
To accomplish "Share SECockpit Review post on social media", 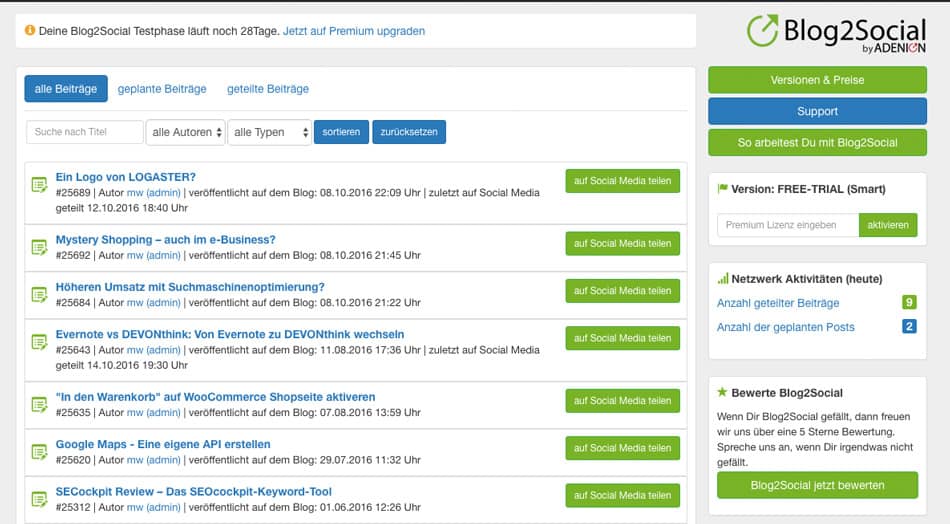I will (x=623, y=495).
